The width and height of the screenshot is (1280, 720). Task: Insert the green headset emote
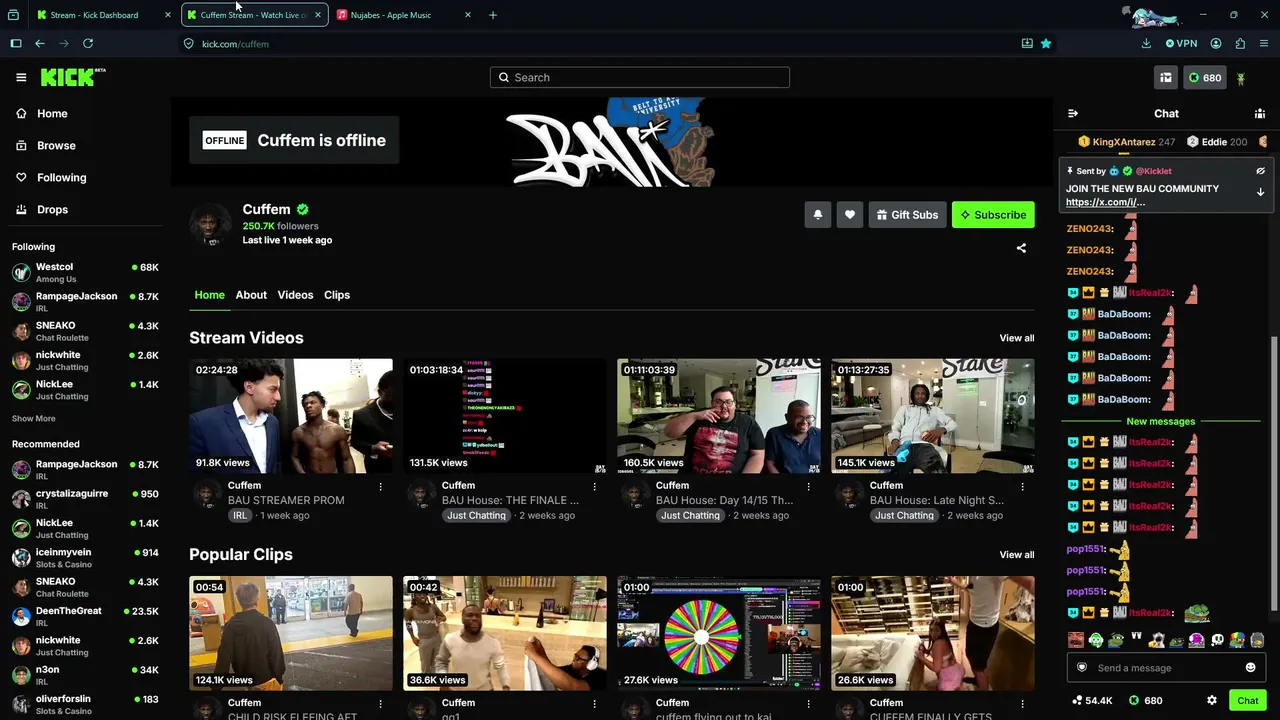[x=1096, y=640]
